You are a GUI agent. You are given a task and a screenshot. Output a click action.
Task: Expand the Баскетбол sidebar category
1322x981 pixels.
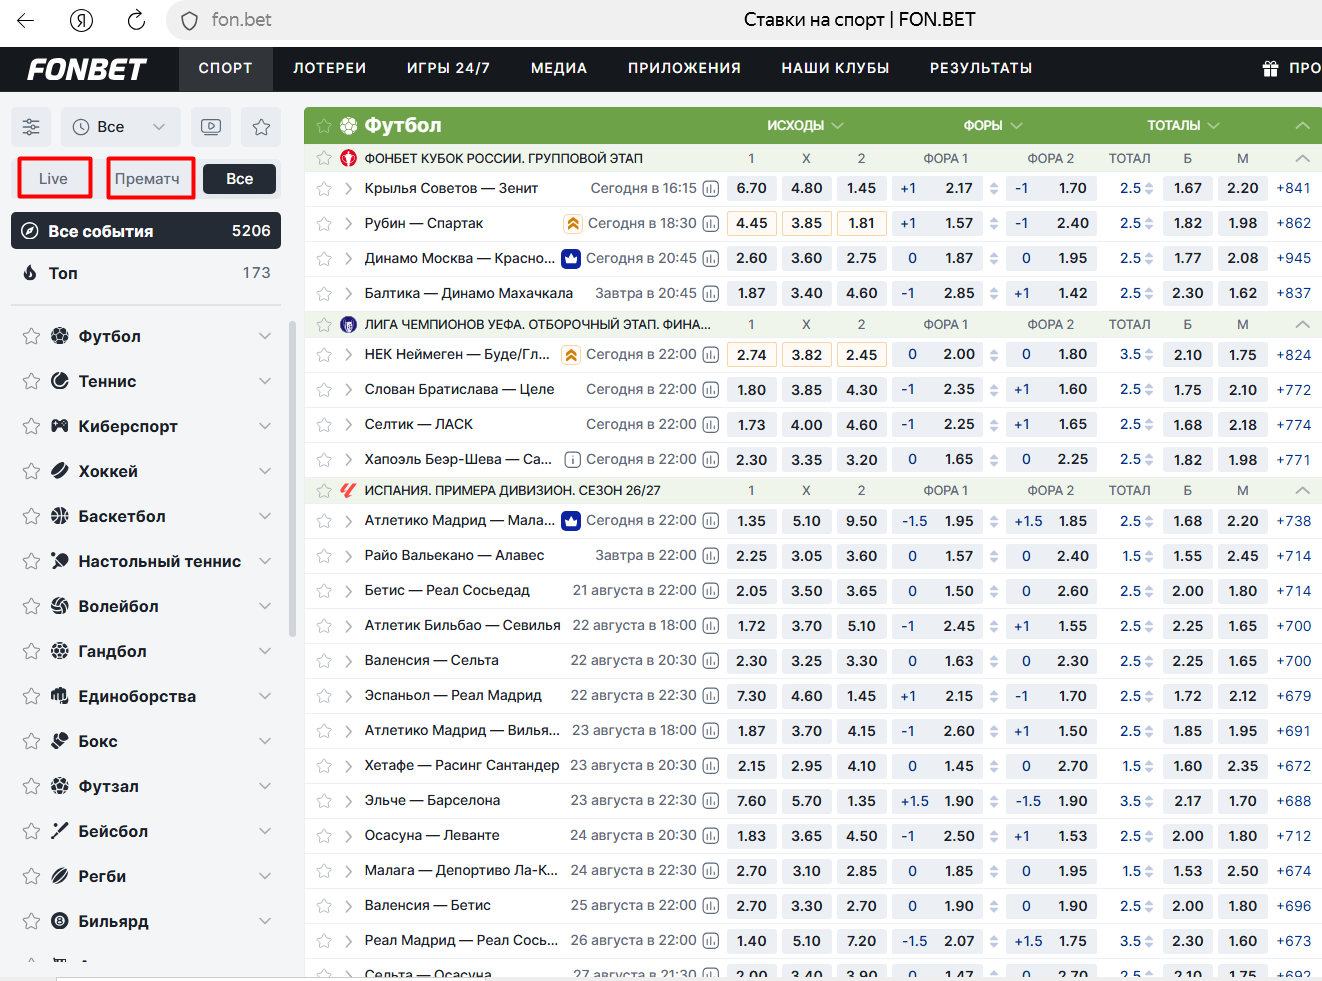[265, 516]
